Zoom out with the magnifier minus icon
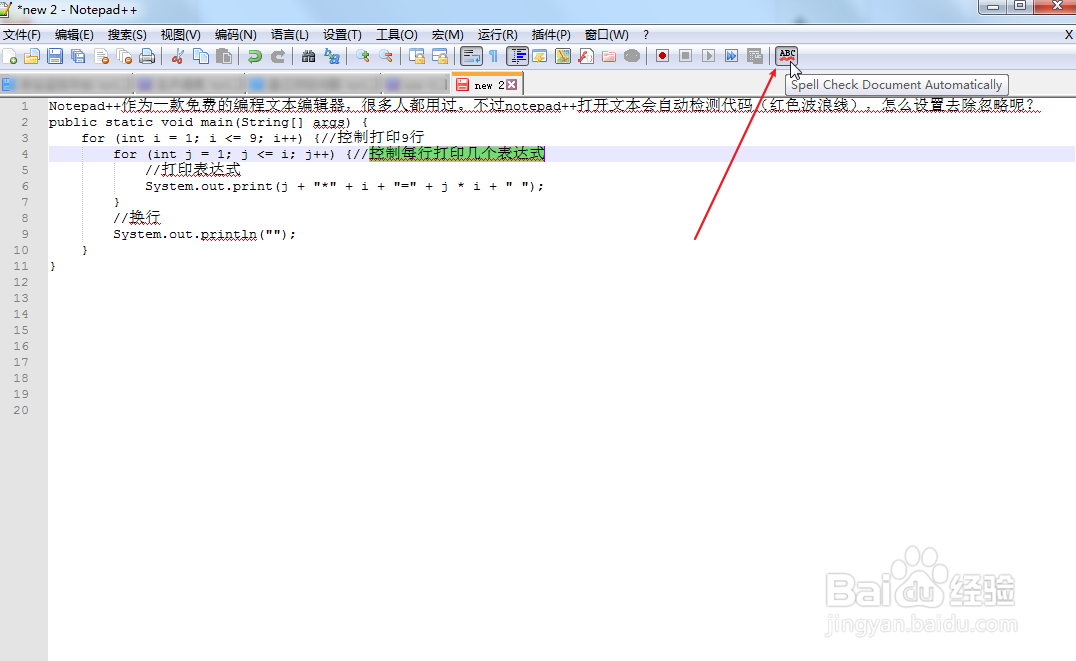1076x661 pixels. (x=386, y=56)
